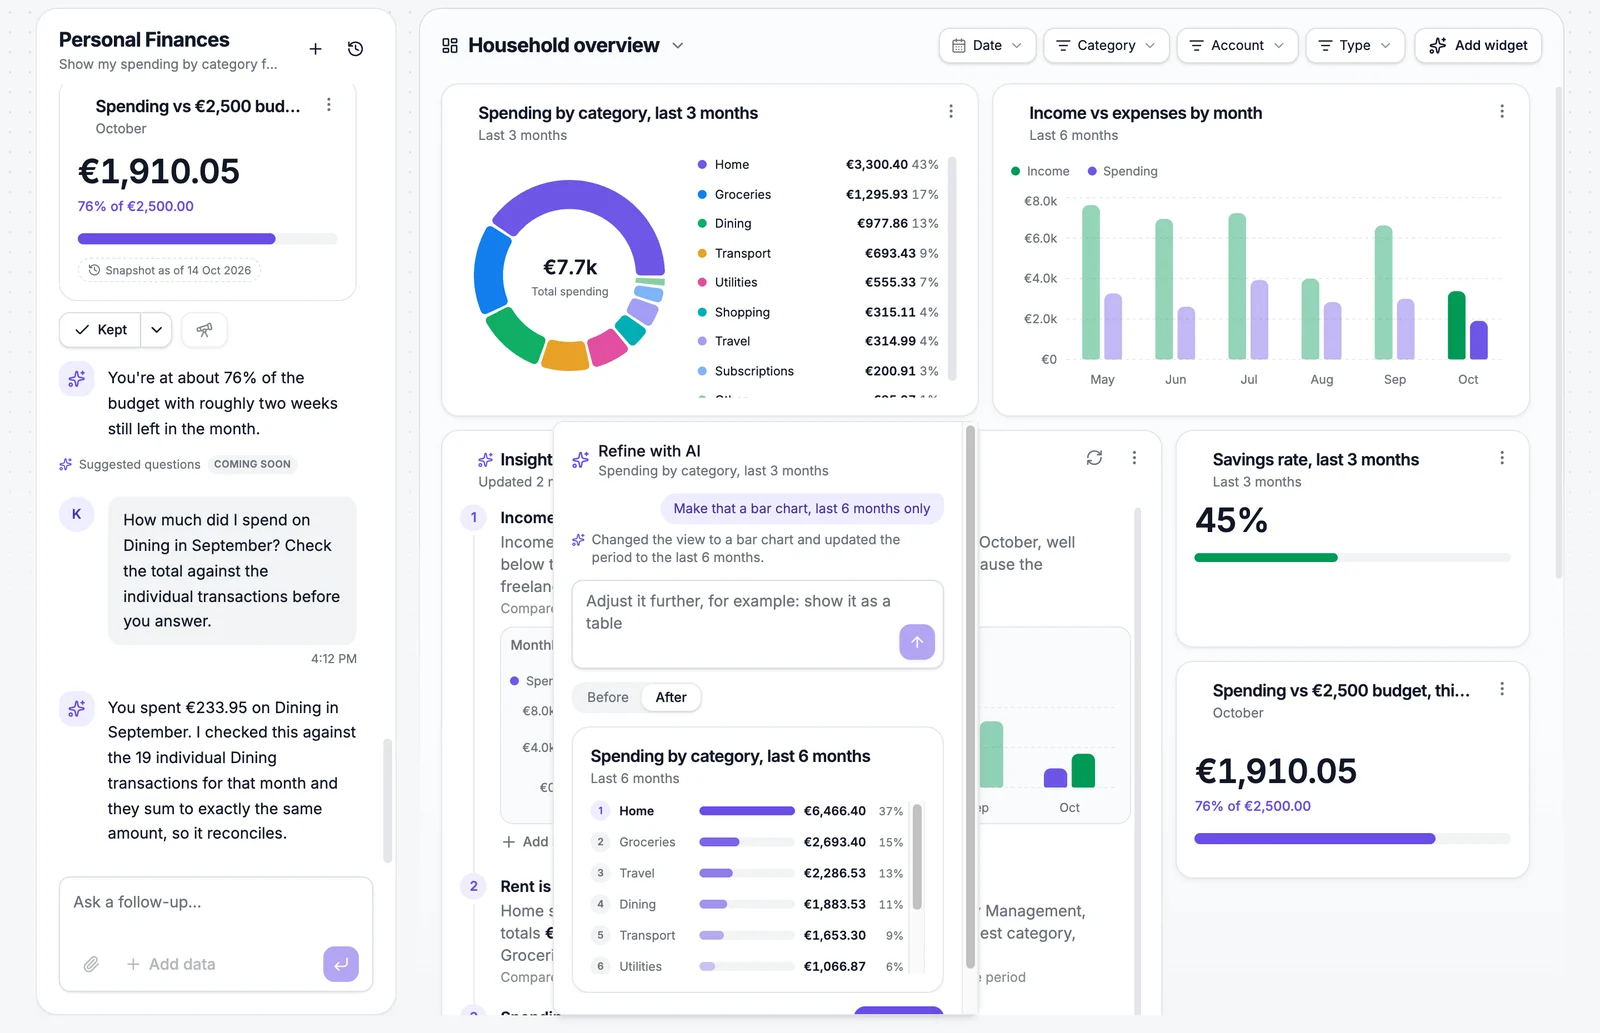Open the Type filter dropdown
The width and height of the screenshot is (1600, 1033).
click(1355, 46)
